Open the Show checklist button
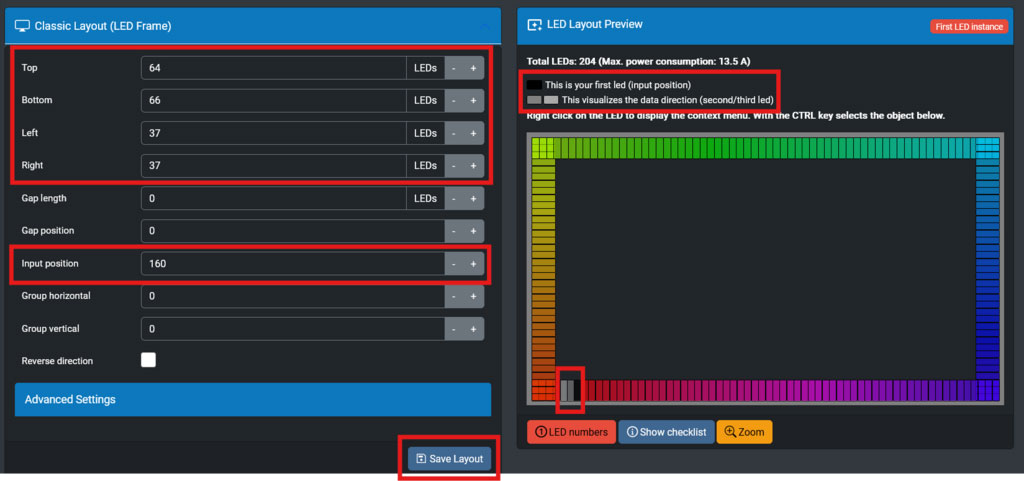Screen dimensions: 1024x481 (x=666, y=432)
